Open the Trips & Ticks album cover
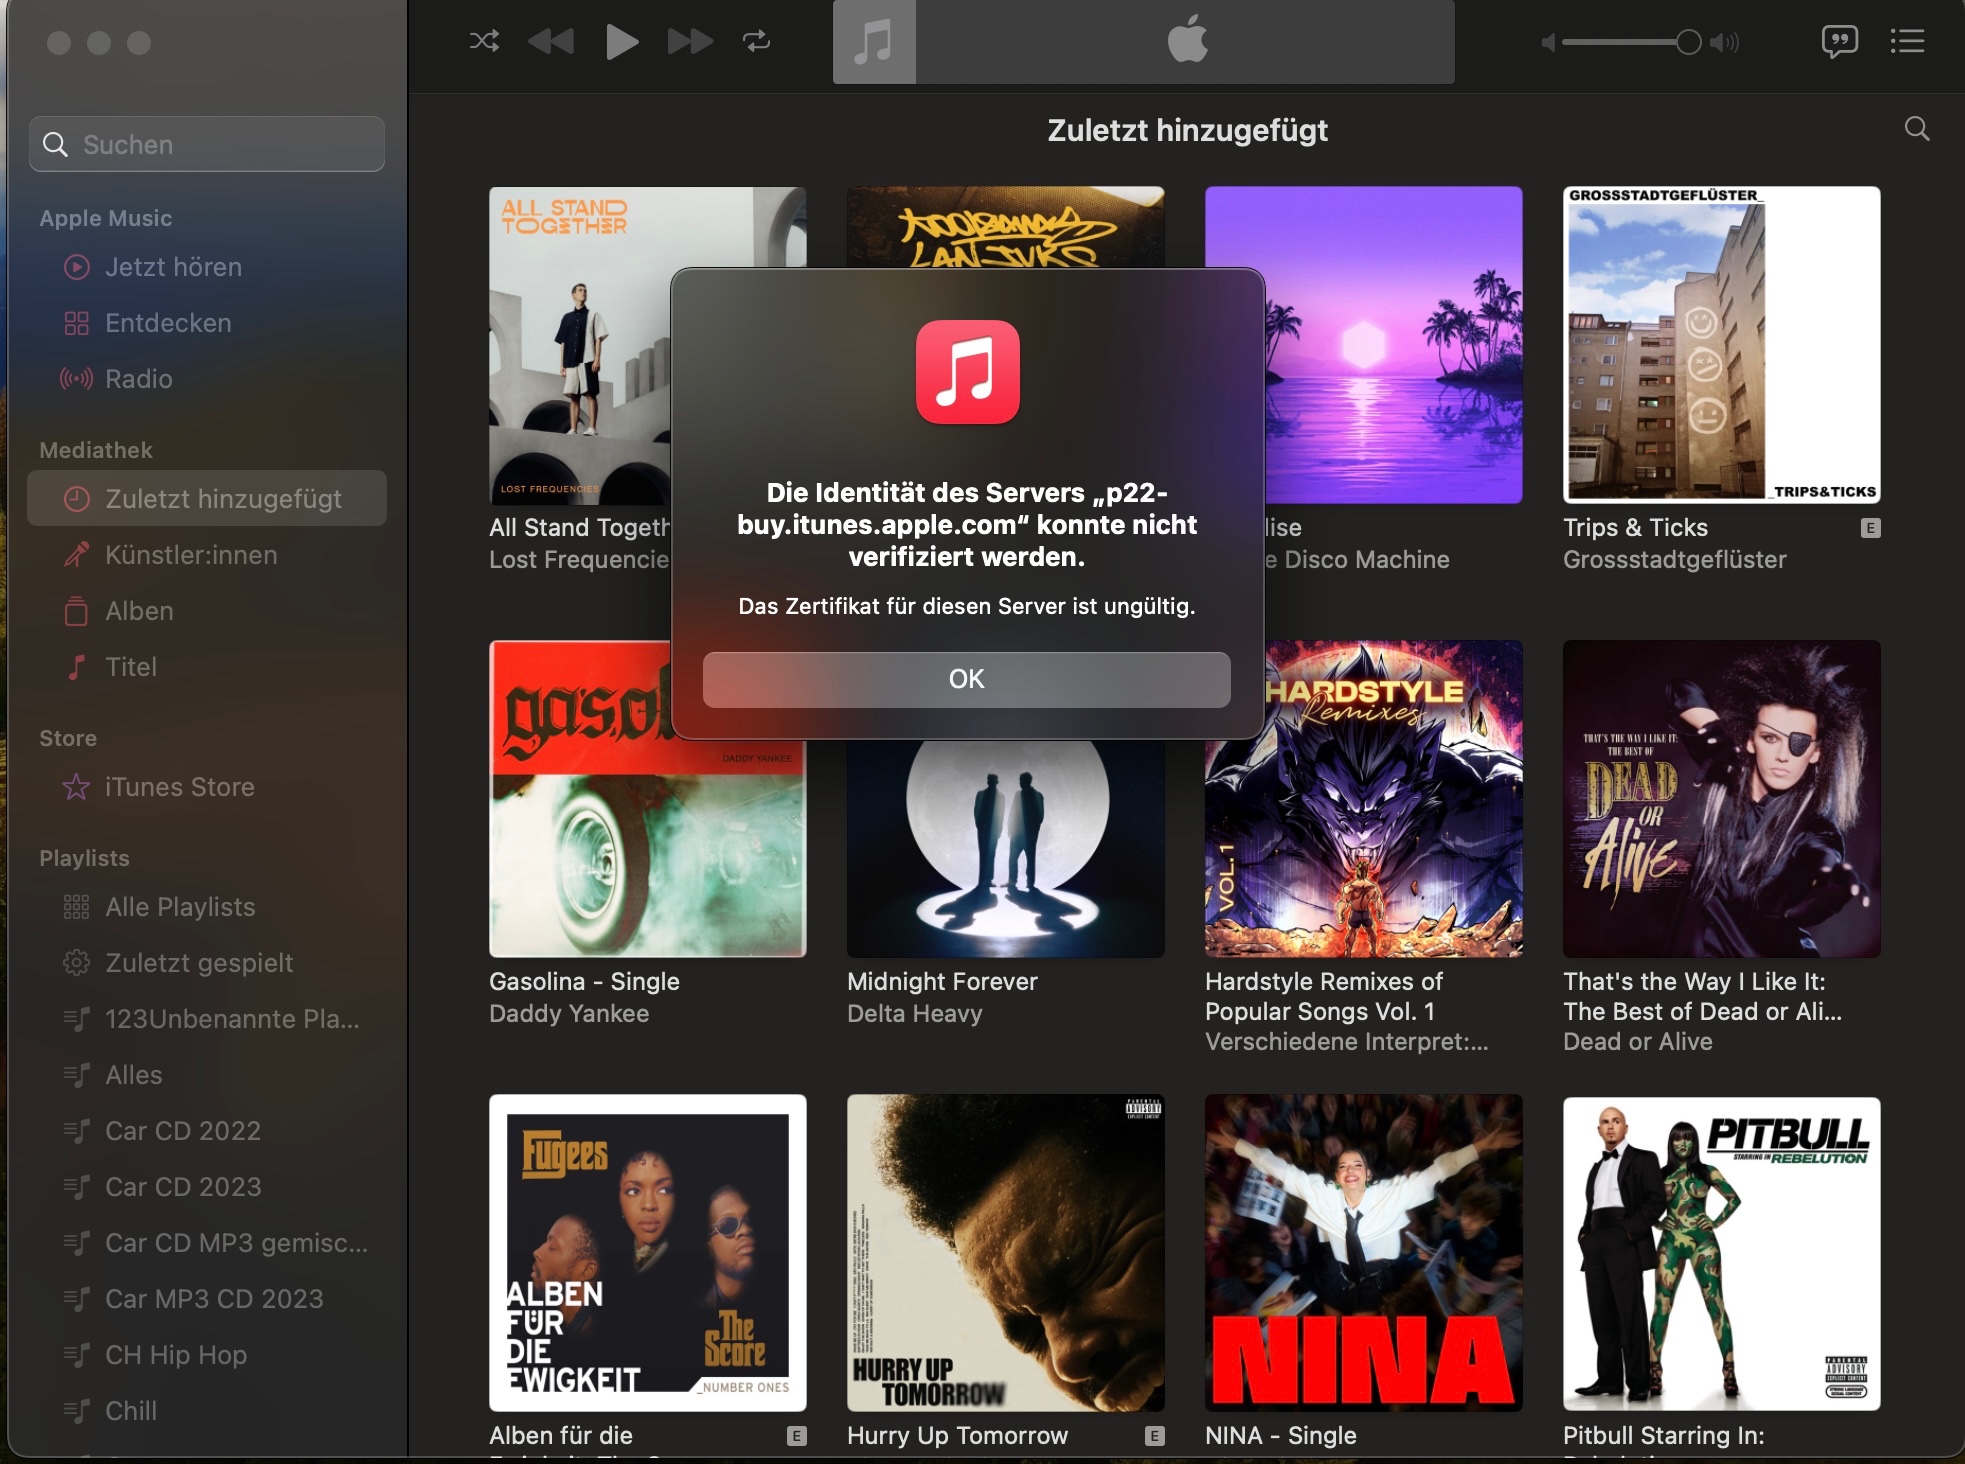The height and width of the screenshot is (1464, 1965). [1721, 345]
